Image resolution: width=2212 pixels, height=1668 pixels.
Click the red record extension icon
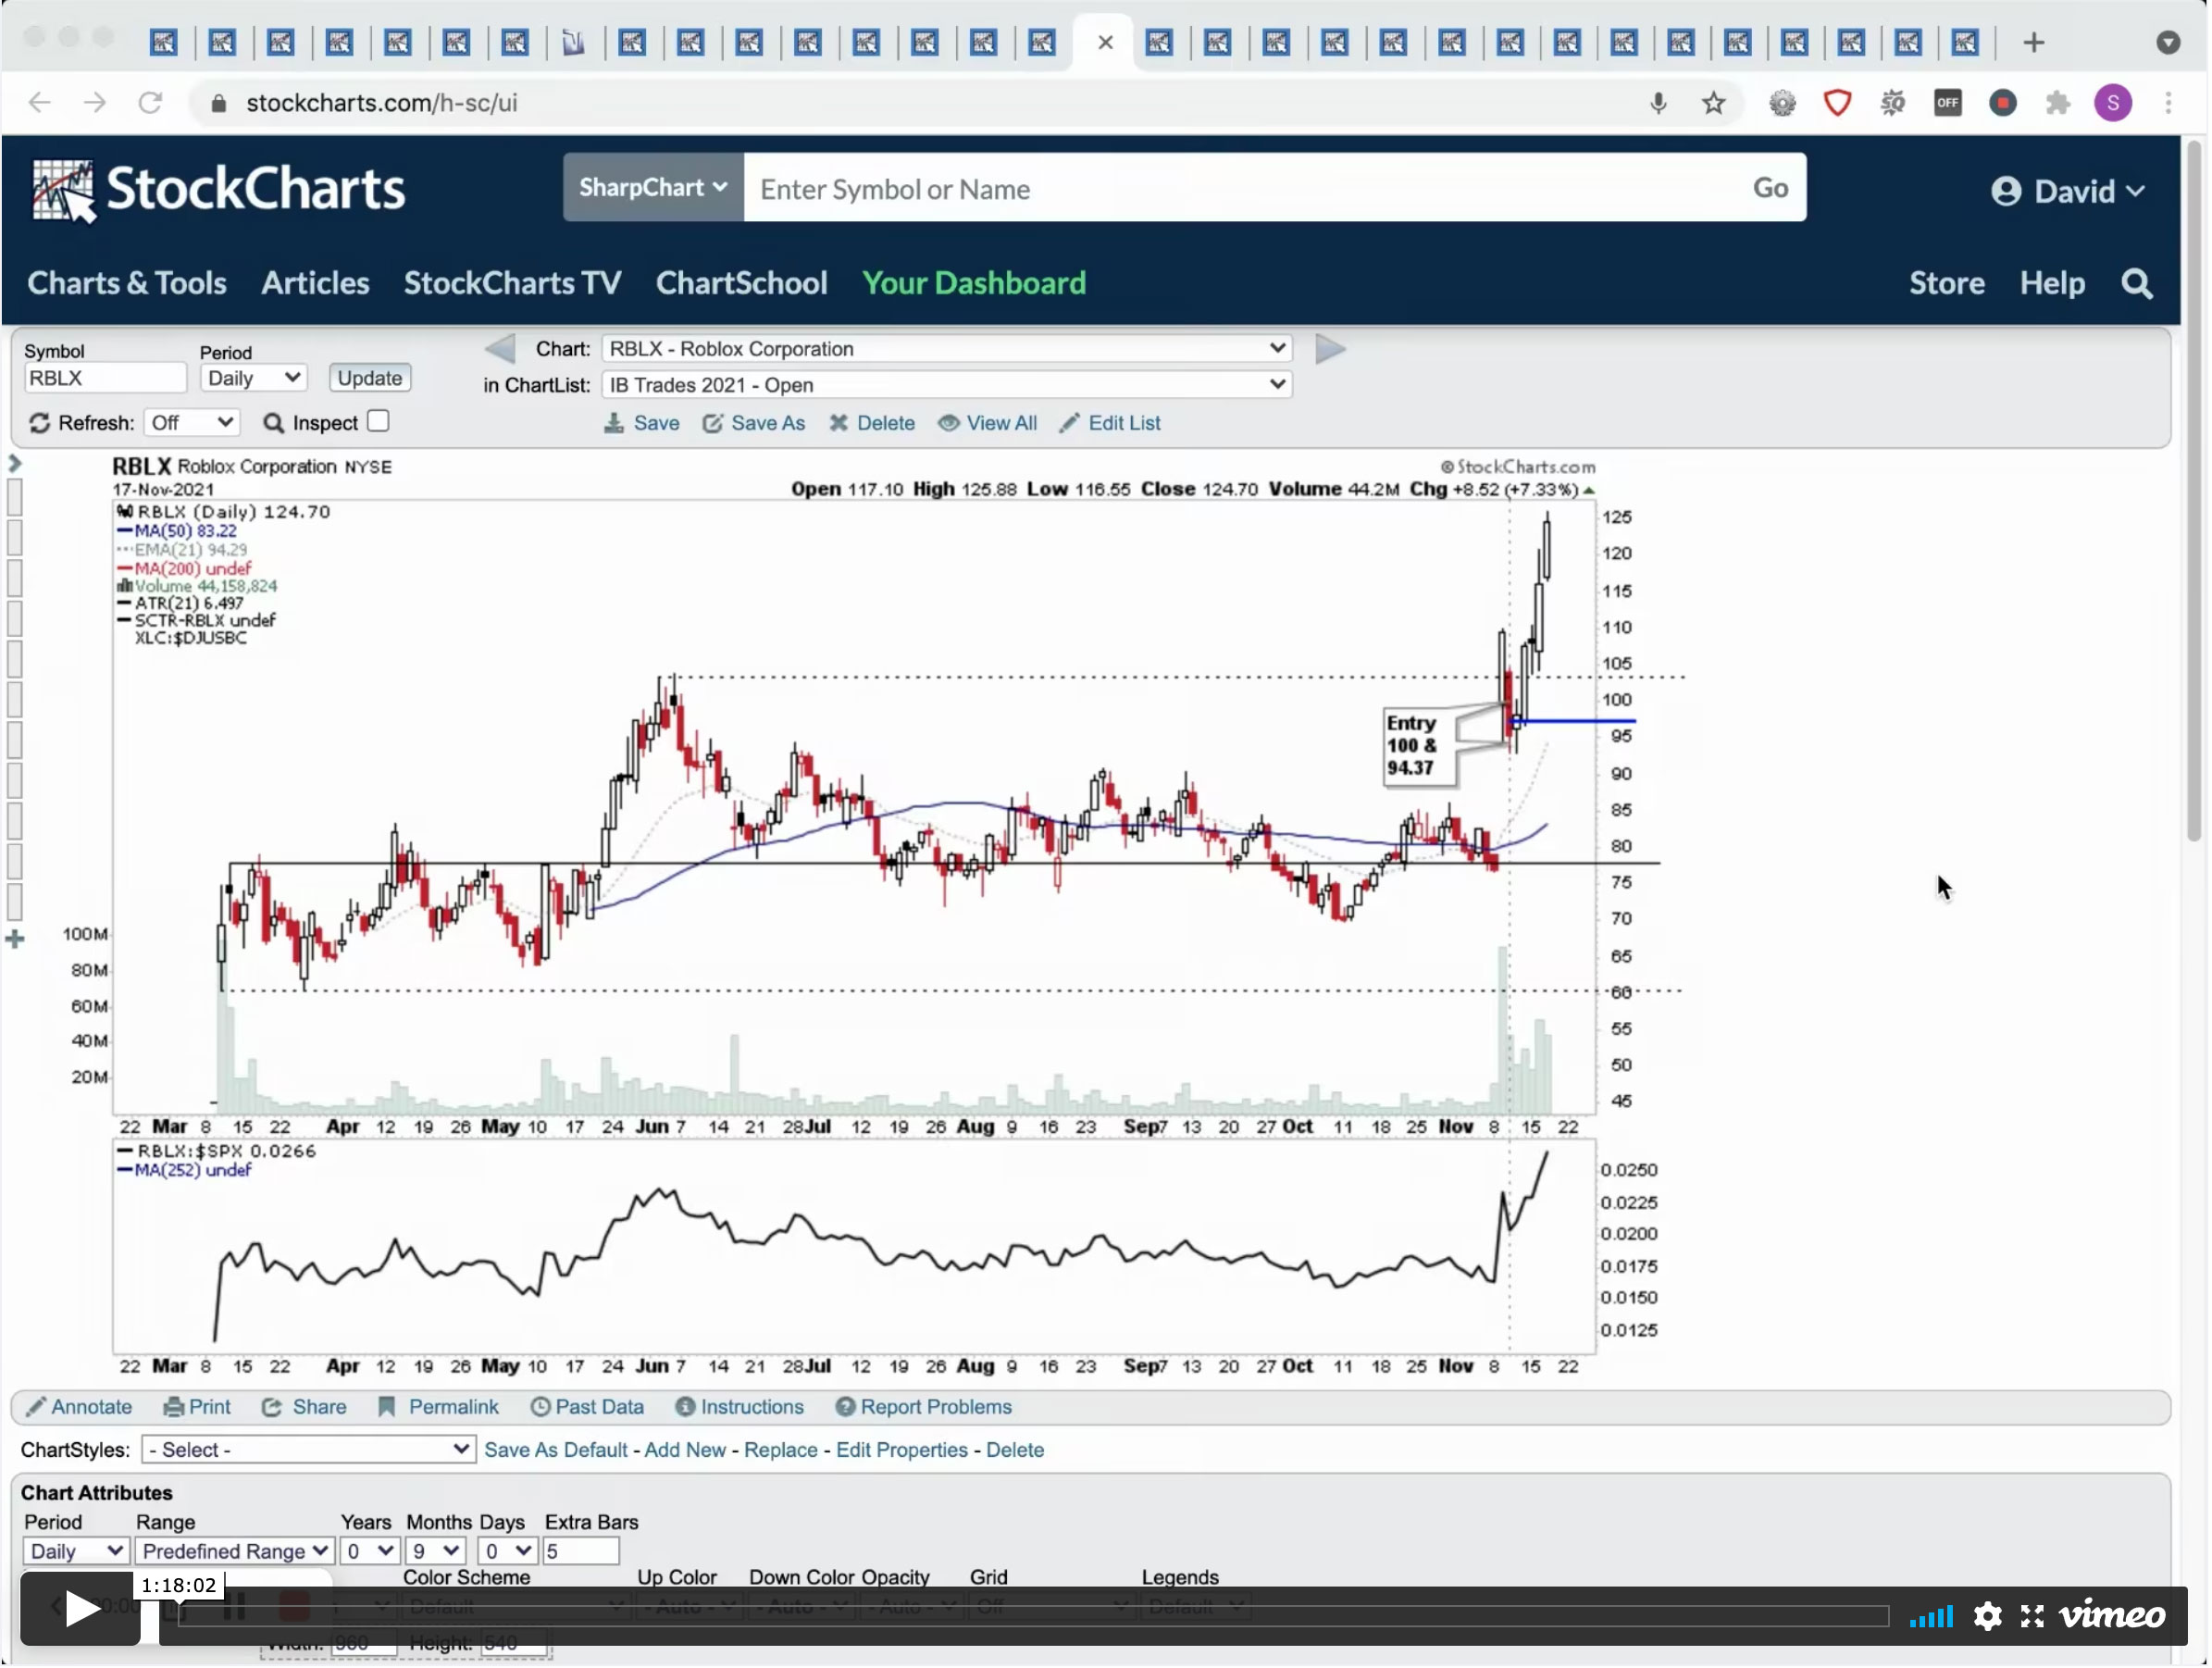pos(2003,102)
